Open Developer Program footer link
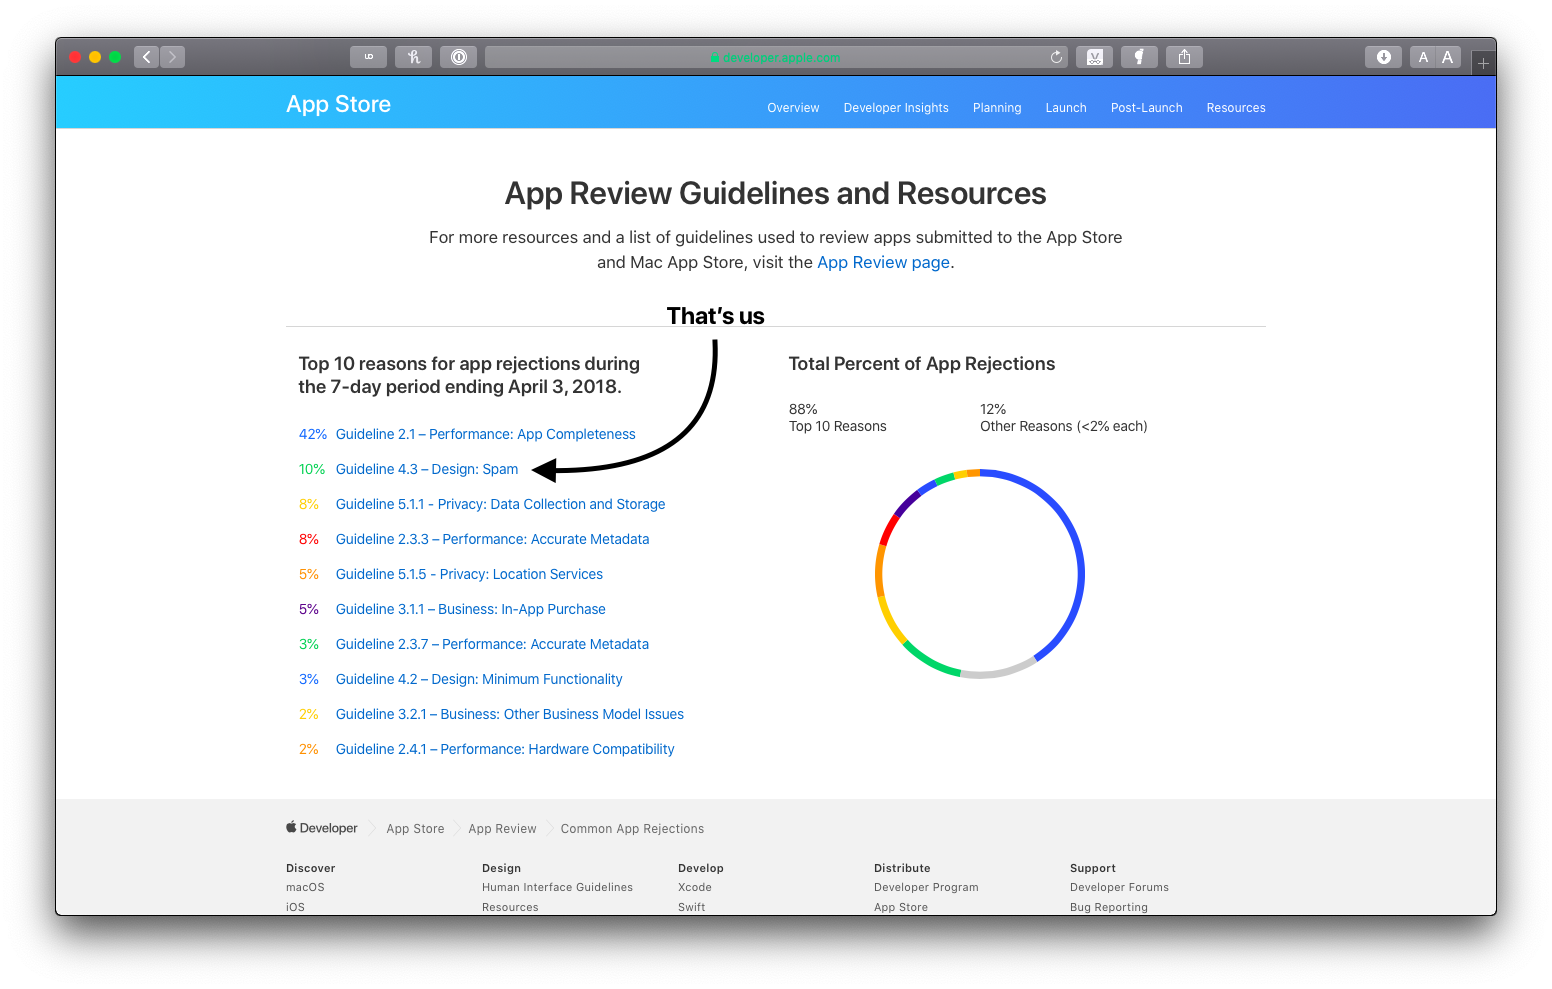Screen dimensions: 1552x989 pos(926,887)
